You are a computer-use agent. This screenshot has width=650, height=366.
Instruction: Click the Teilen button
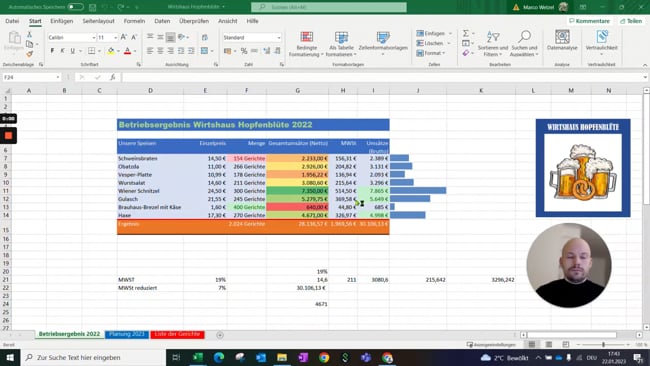point(631,21)
